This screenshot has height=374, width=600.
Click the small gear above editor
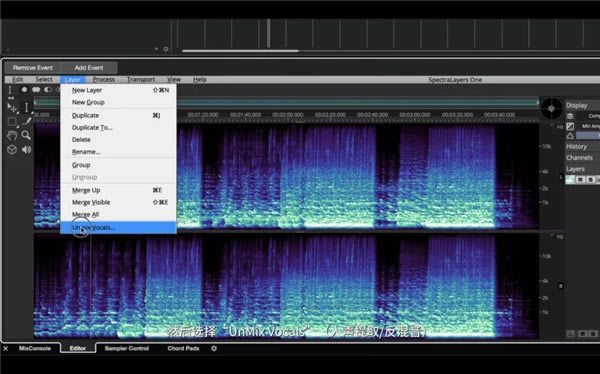click(x=166, y=49)
